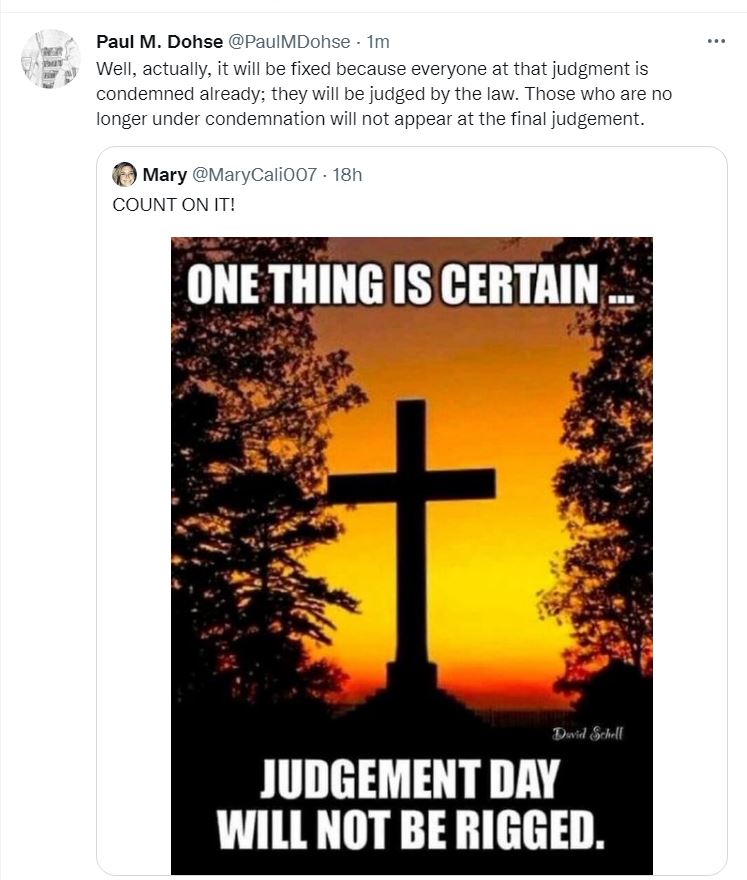This screenshot has width=747, height=880.
Task: Click the Paul M. Dohse display name
Action: click(x=159, y=42)
